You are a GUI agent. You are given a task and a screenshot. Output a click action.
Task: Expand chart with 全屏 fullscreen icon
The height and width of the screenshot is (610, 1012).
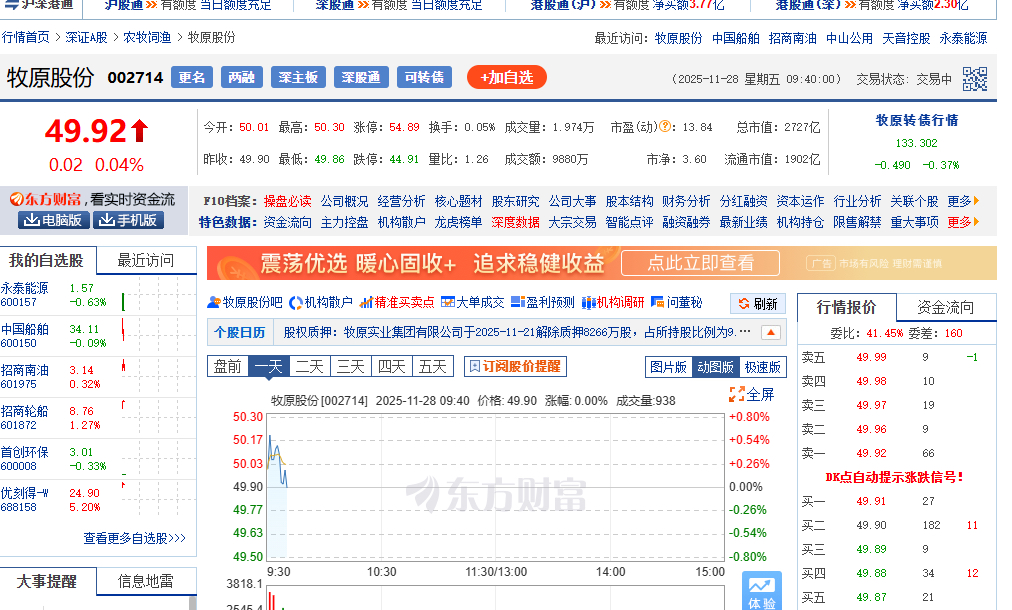(751, 394)
